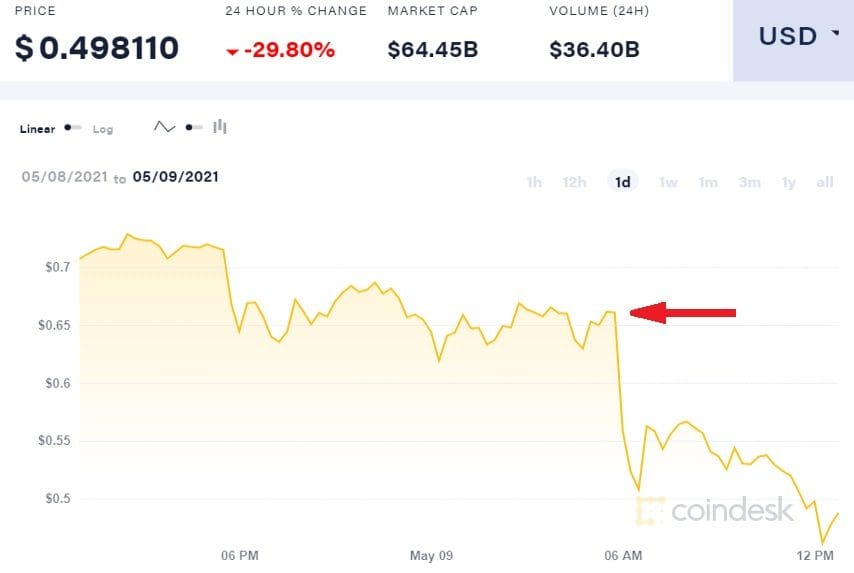Select the 1h time range tab
Viewport: 854px width, 573px height.
(x=534, y=182)
